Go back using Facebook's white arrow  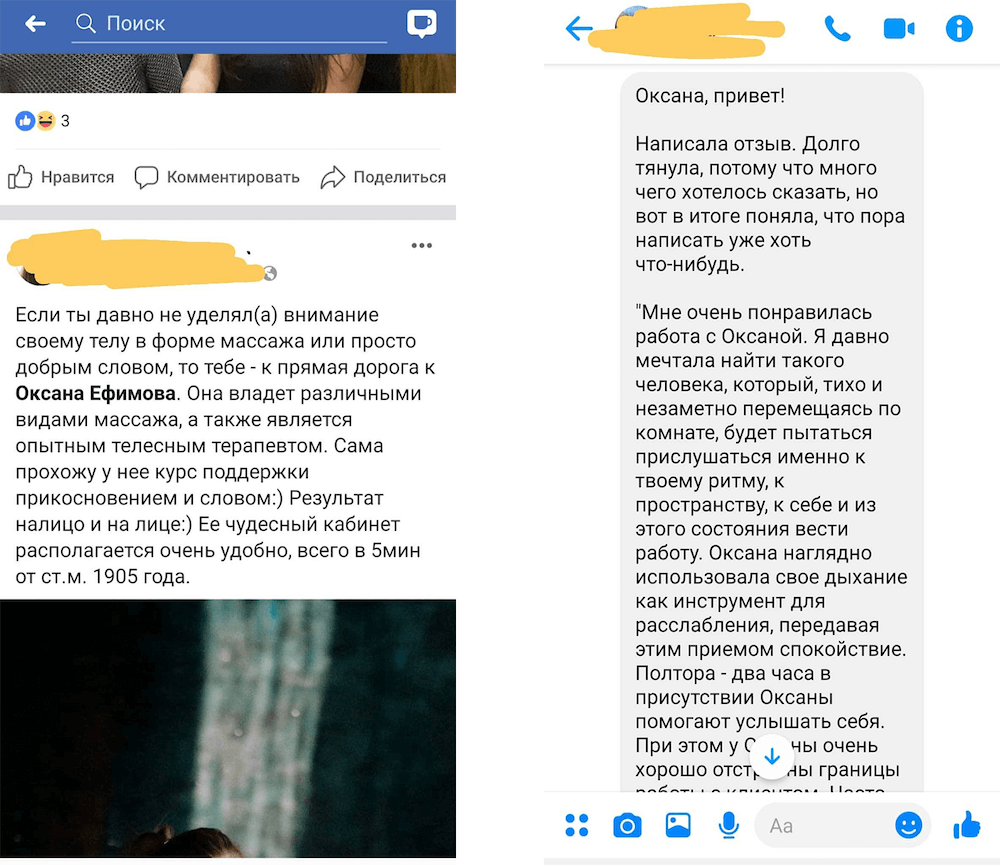coord(35,24)
